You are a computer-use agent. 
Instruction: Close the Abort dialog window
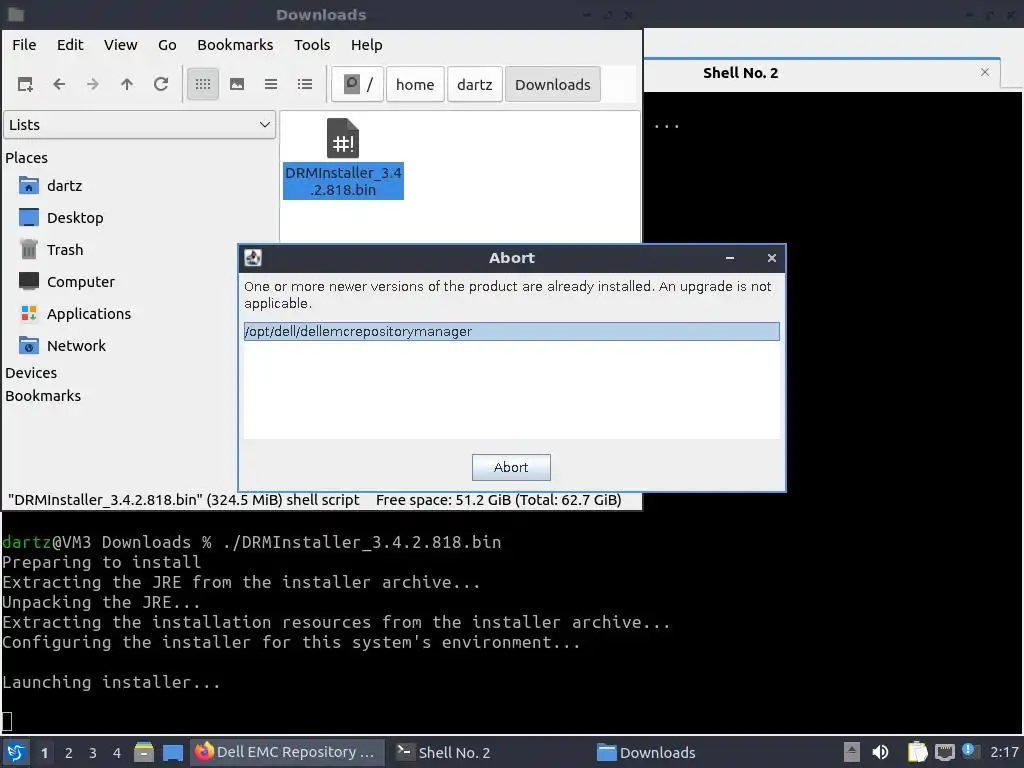[772, 258]
